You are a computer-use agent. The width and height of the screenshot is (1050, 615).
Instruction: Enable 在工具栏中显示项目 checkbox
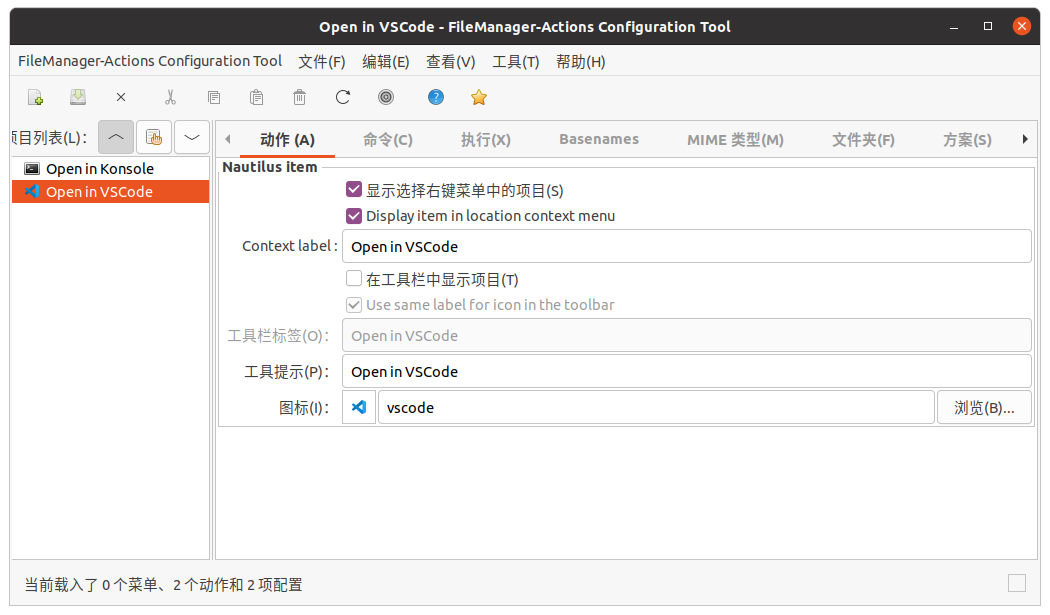point(354,280)
